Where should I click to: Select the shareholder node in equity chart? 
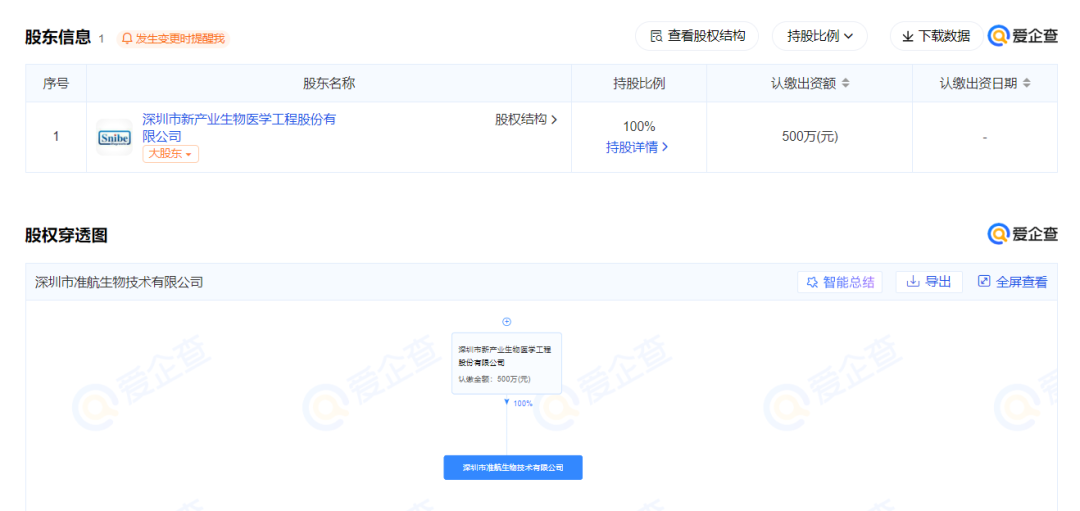tap(506, 363)
